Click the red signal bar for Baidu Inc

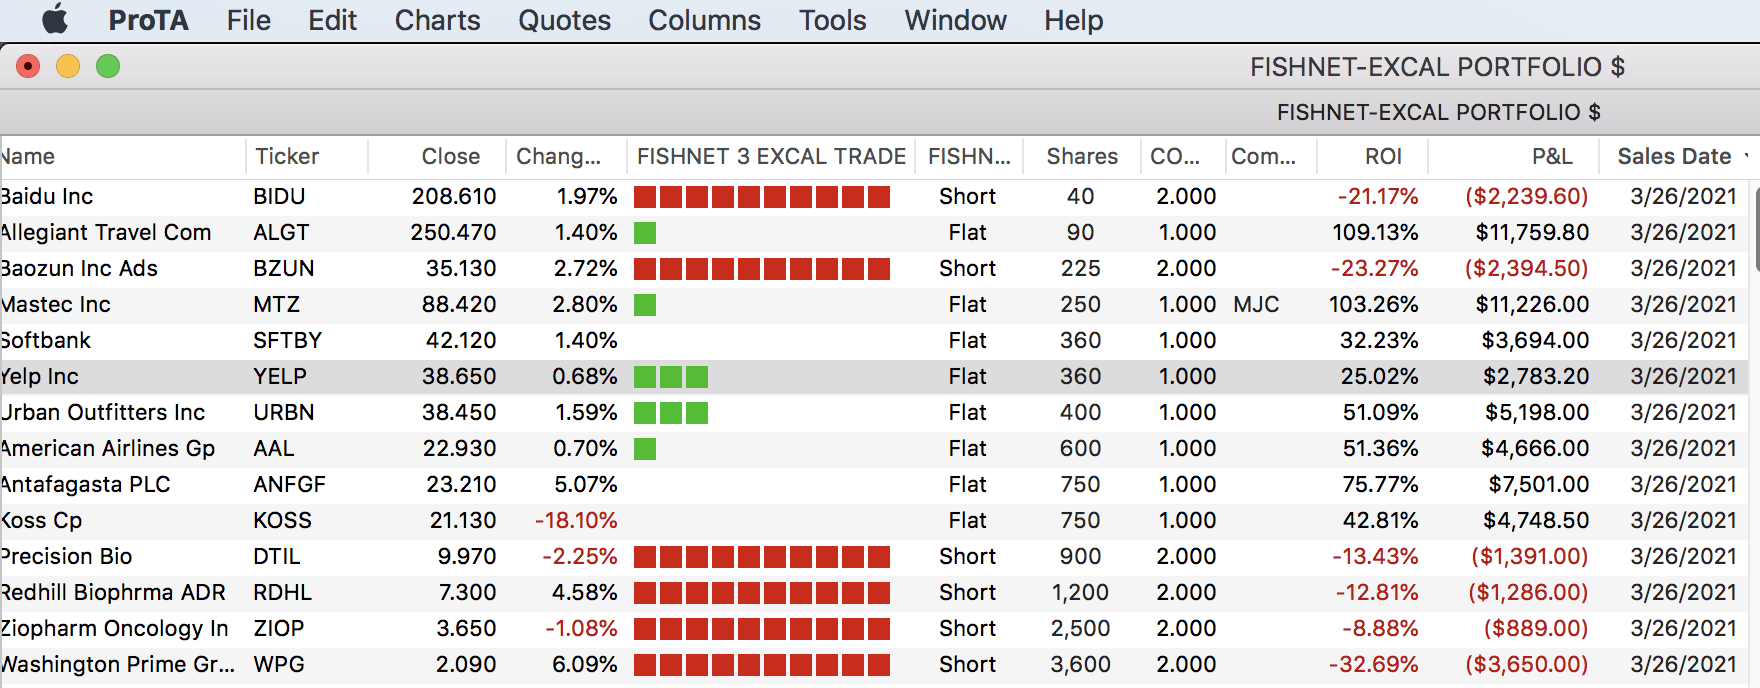[761, 197]
